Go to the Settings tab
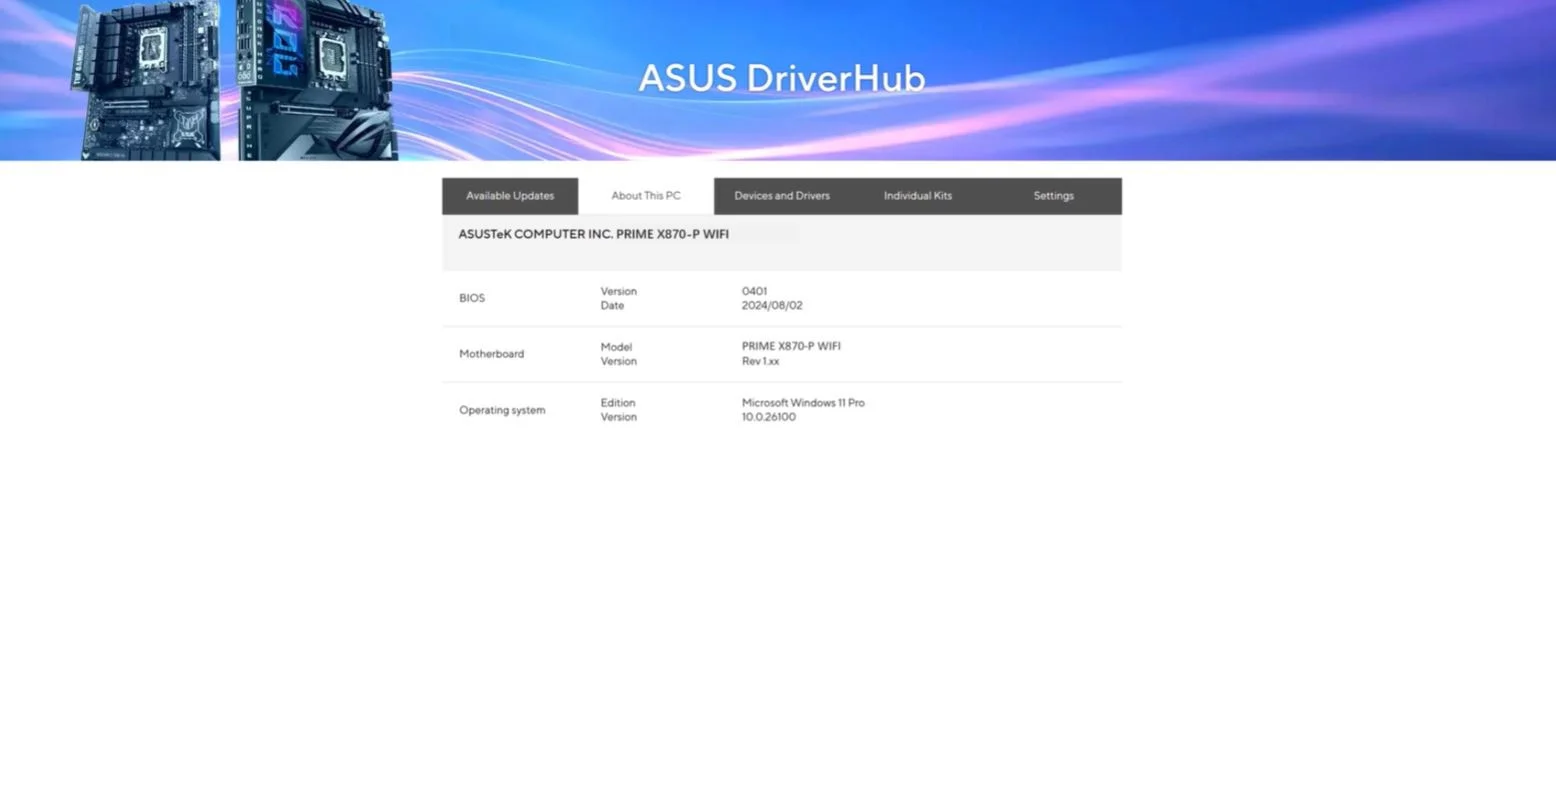 click(1054, 196)
